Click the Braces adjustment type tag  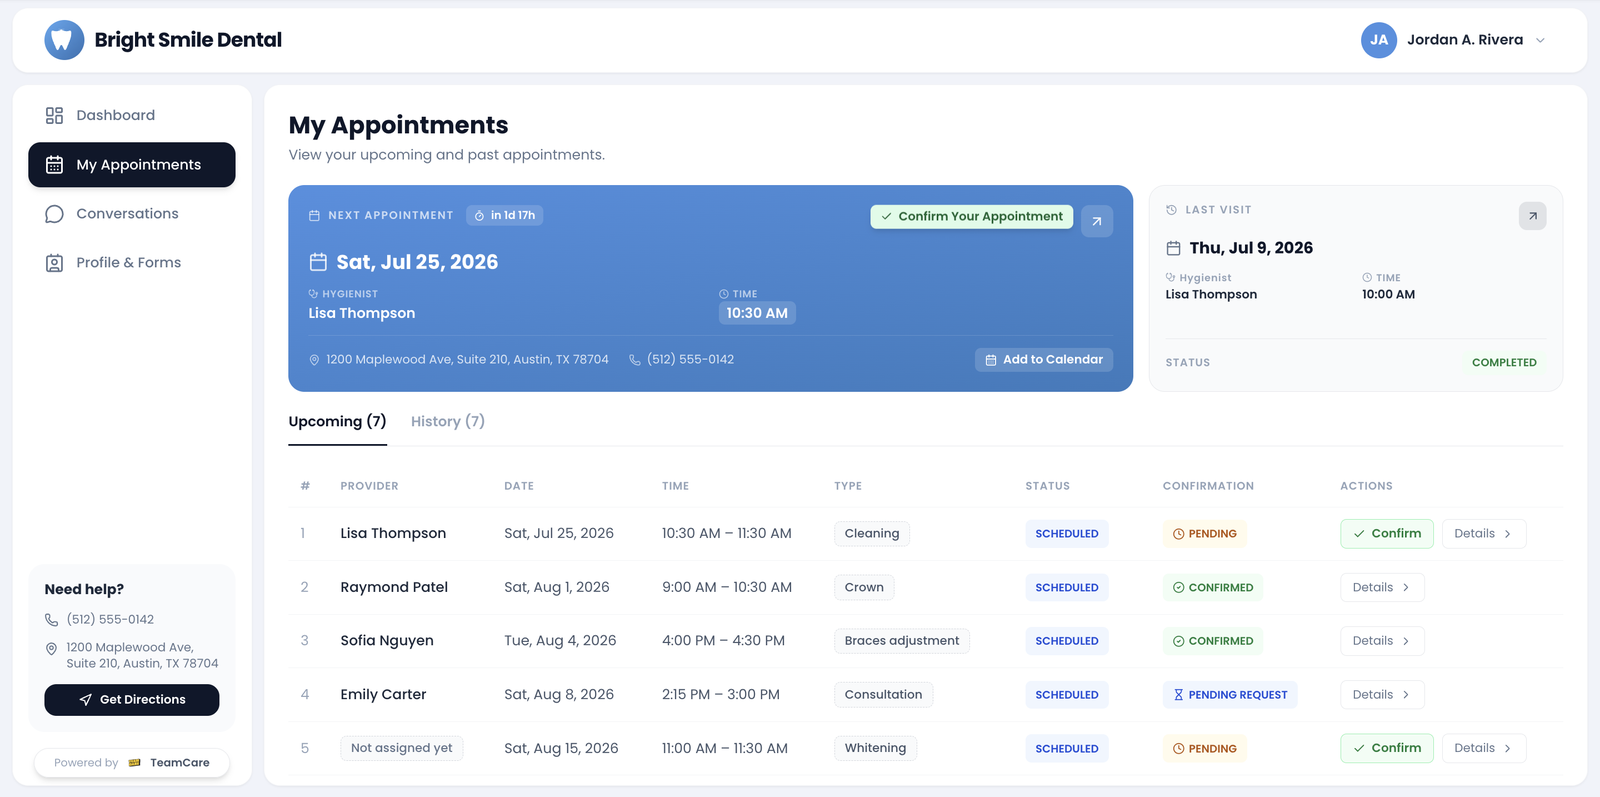click(902, 641)
